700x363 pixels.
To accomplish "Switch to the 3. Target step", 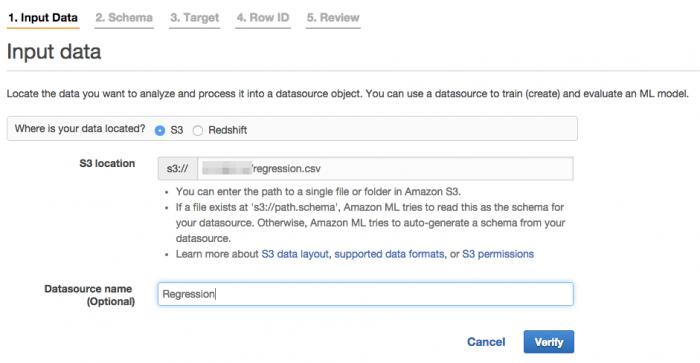I will point(194,18).
